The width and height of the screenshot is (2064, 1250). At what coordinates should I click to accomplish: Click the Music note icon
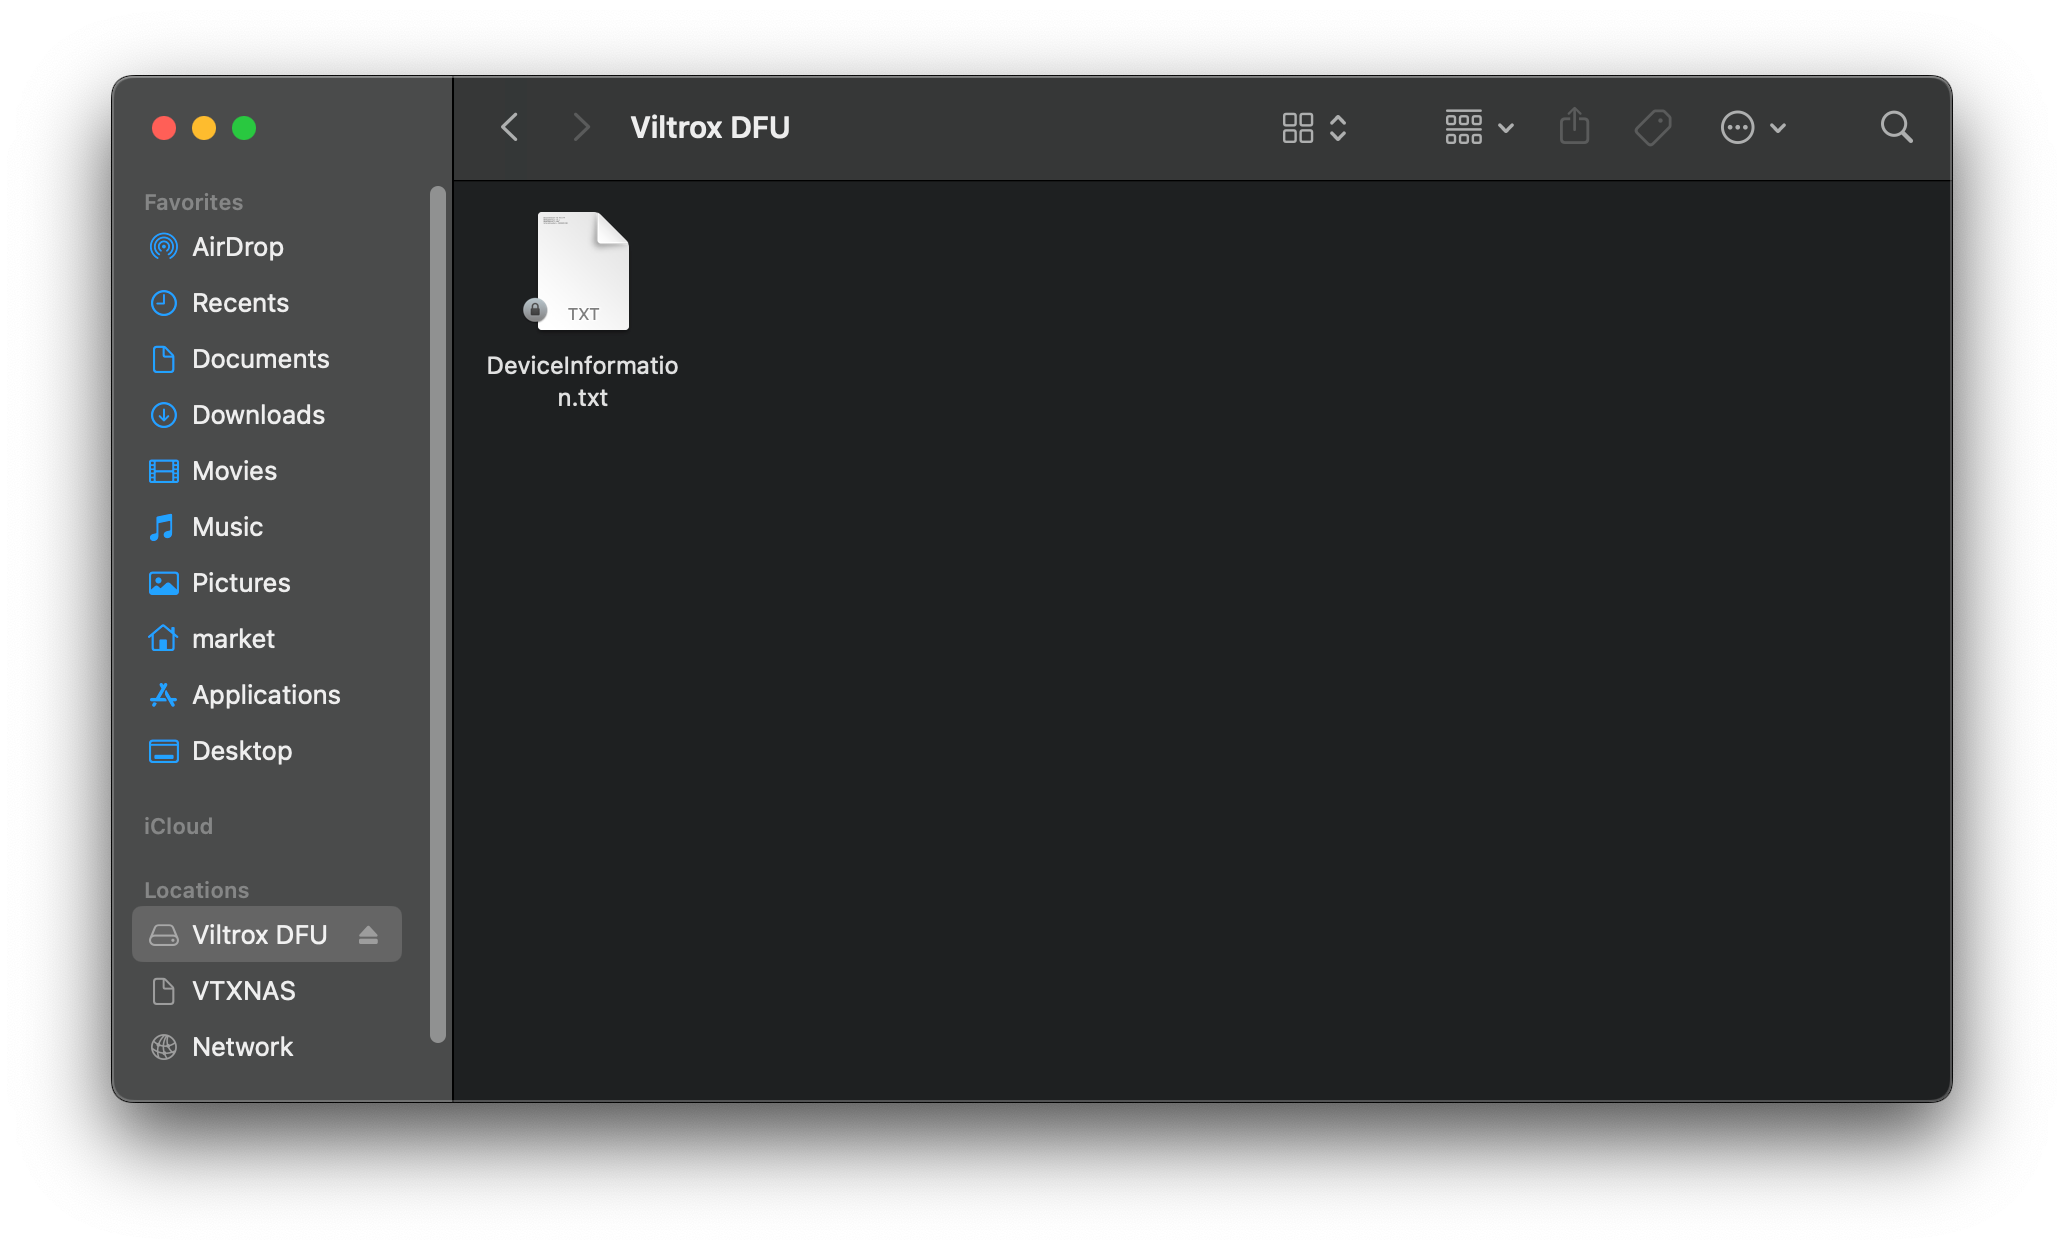[162, 527]
